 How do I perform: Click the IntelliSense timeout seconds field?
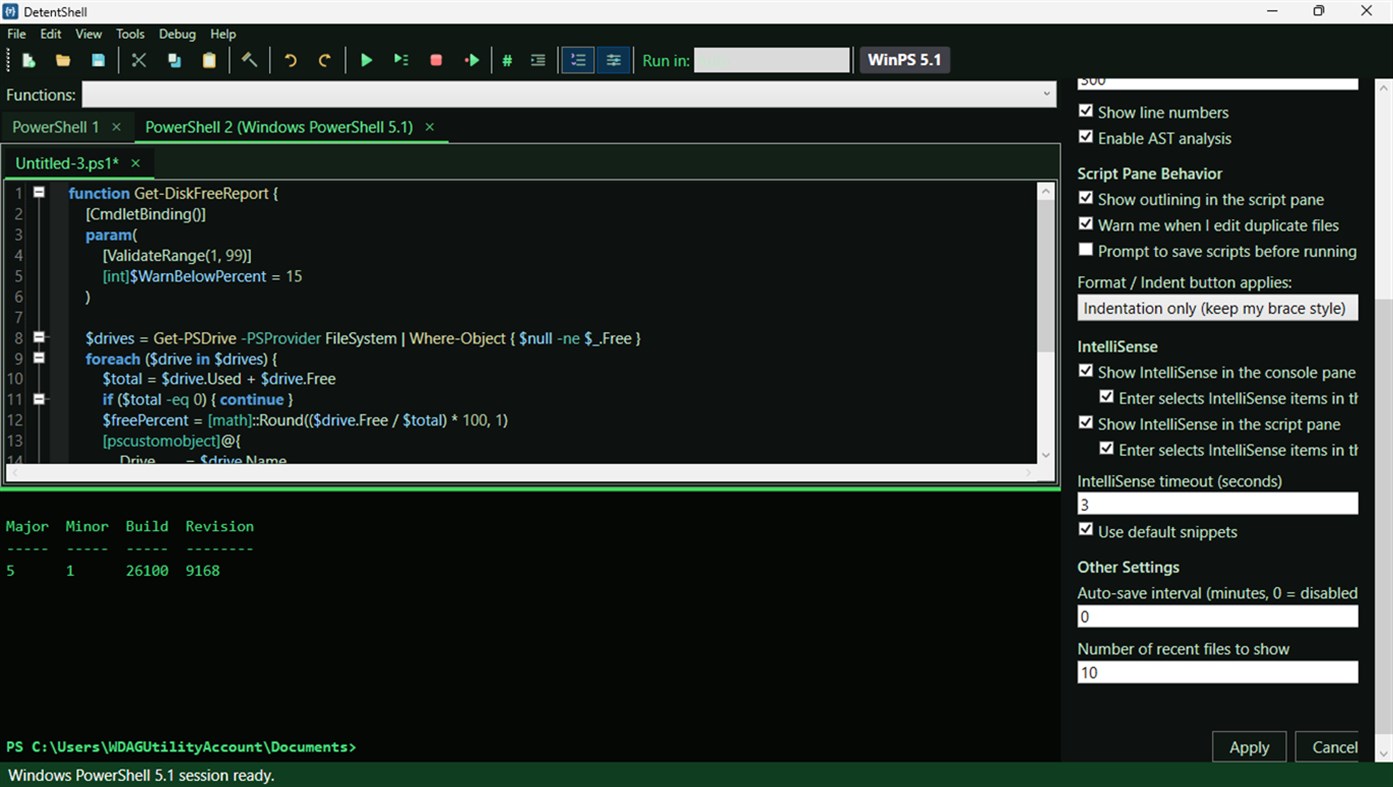1217,504
